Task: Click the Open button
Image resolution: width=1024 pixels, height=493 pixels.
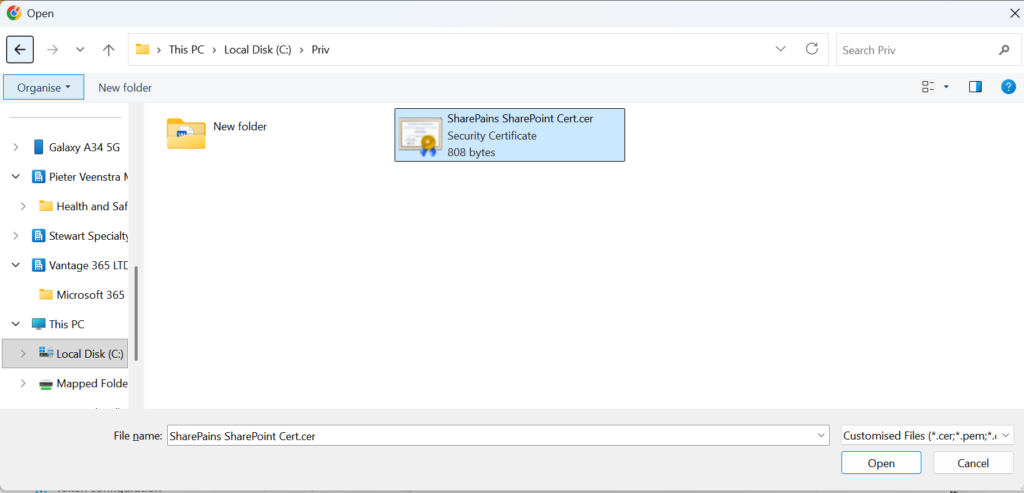Action: [x=881, y=463]
